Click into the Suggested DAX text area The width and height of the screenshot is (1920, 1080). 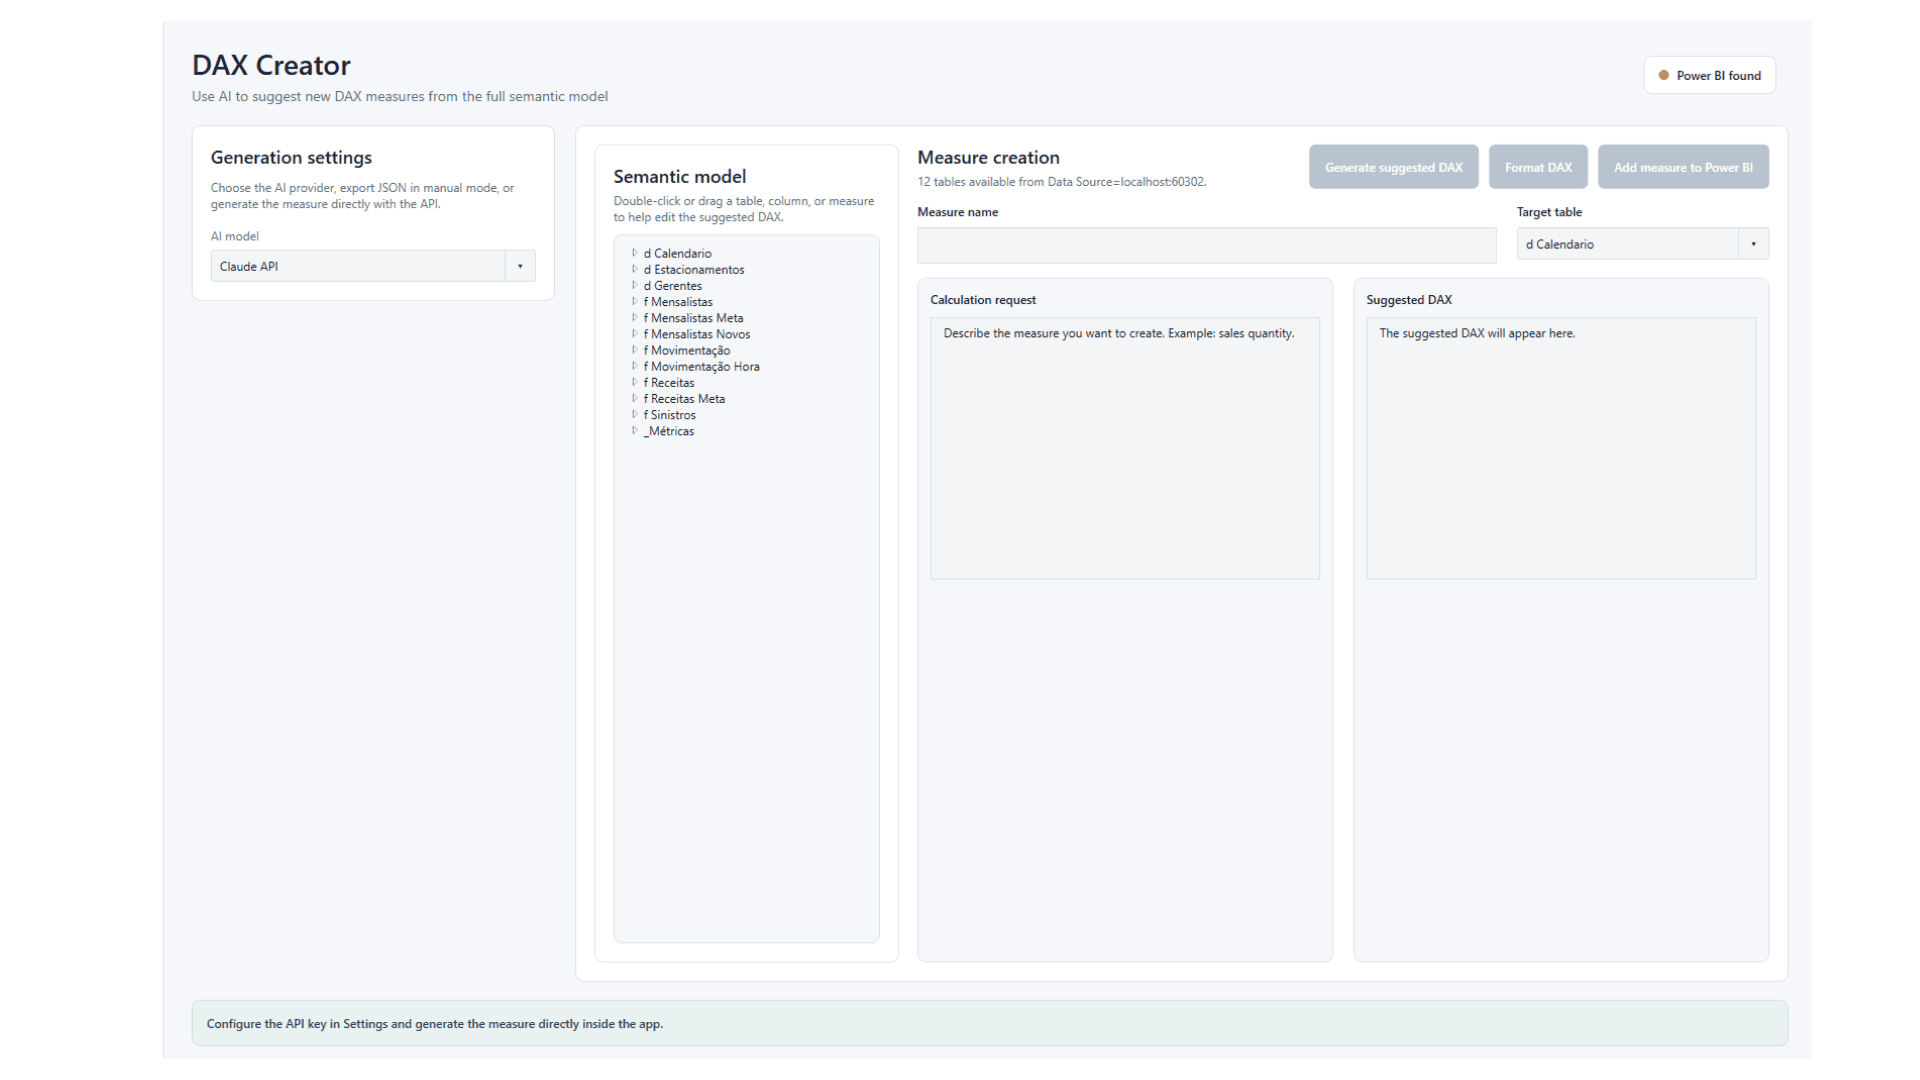(x=1561, y=448)
